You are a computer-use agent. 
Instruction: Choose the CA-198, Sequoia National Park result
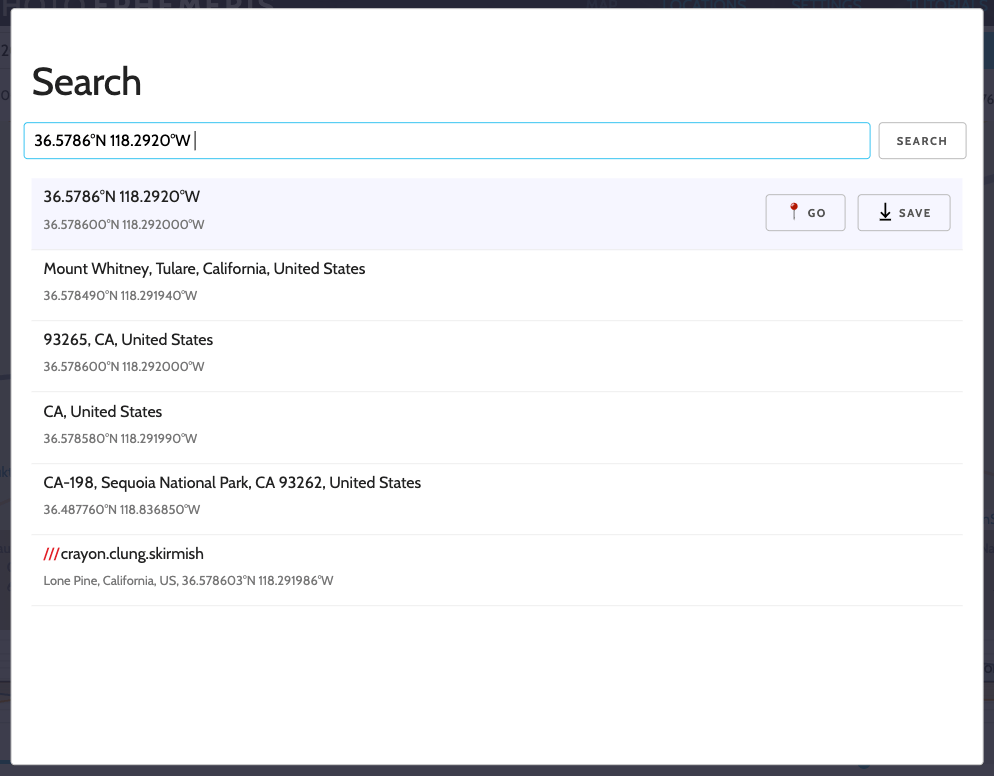[x=231, y=482]
